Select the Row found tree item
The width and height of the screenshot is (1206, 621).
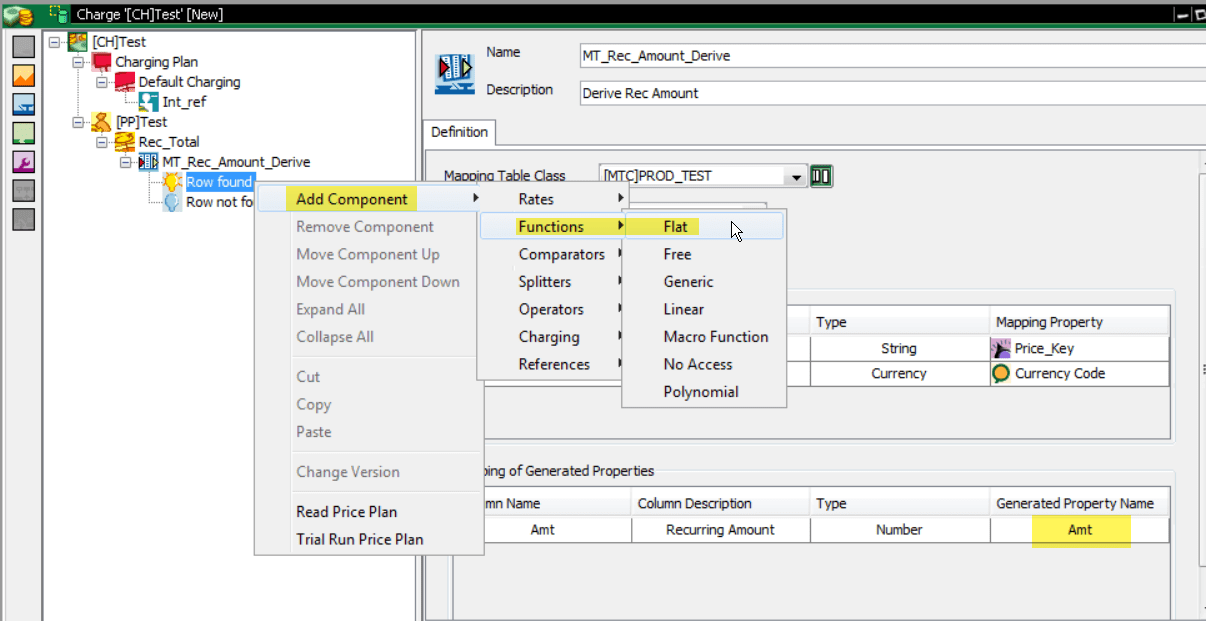[219, 182]
